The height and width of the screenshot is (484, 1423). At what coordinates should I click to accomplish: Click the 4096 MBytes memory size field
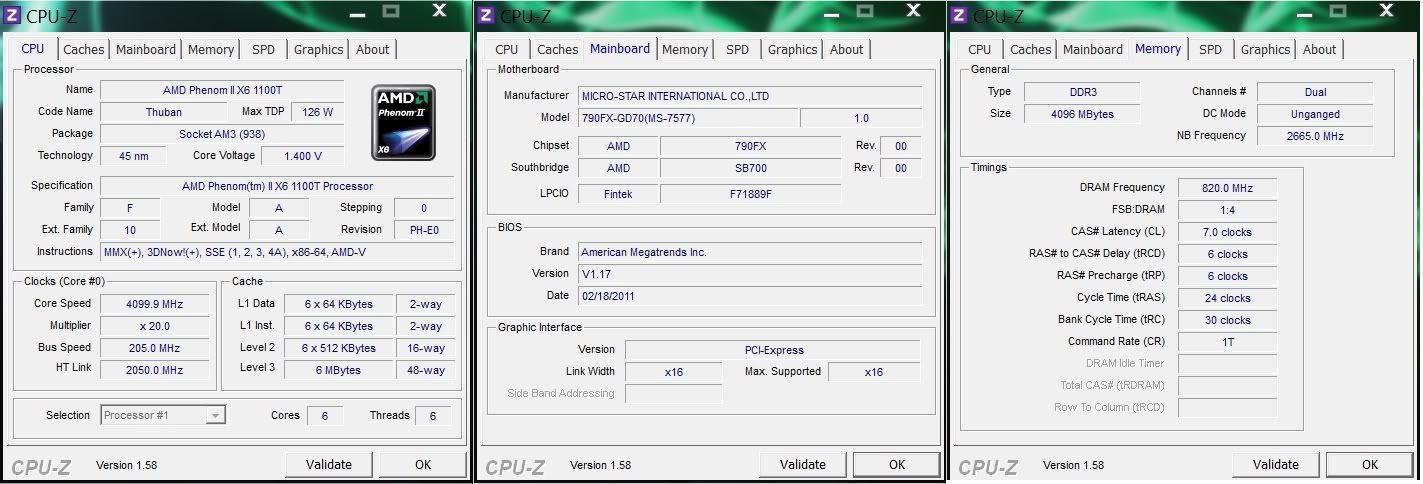pos(1082,114)
